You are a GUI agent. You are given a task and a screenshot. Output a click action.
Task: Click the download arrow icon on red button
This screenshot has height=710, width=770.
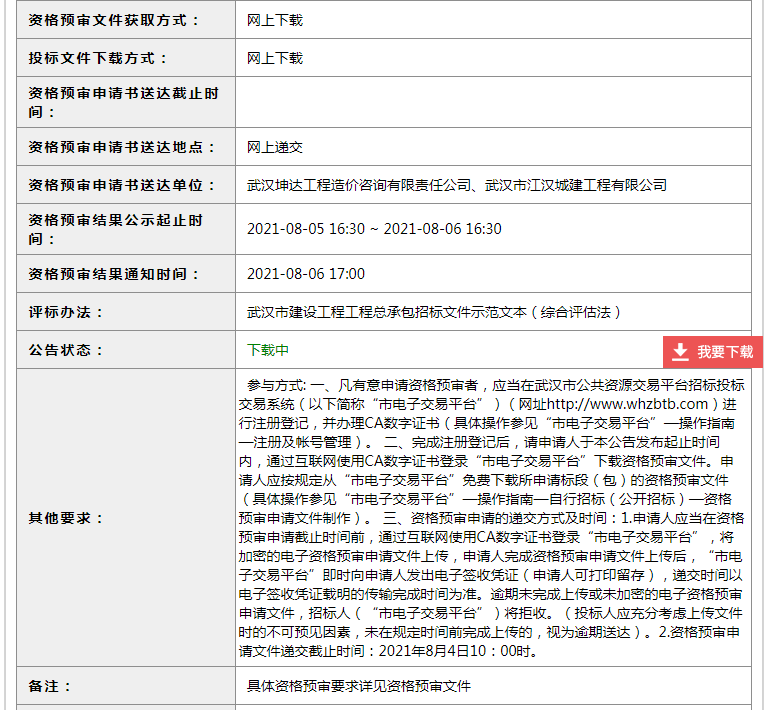pos(680,352)
